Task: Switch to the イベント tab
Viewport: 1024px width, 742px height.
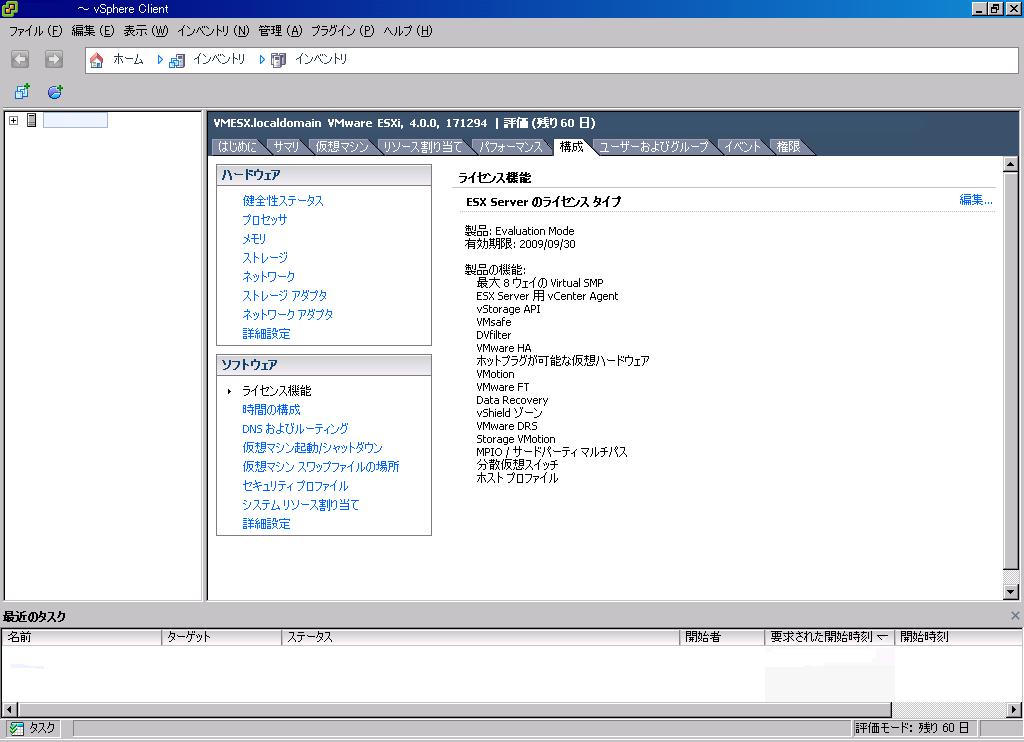Action: coord(742,147)
